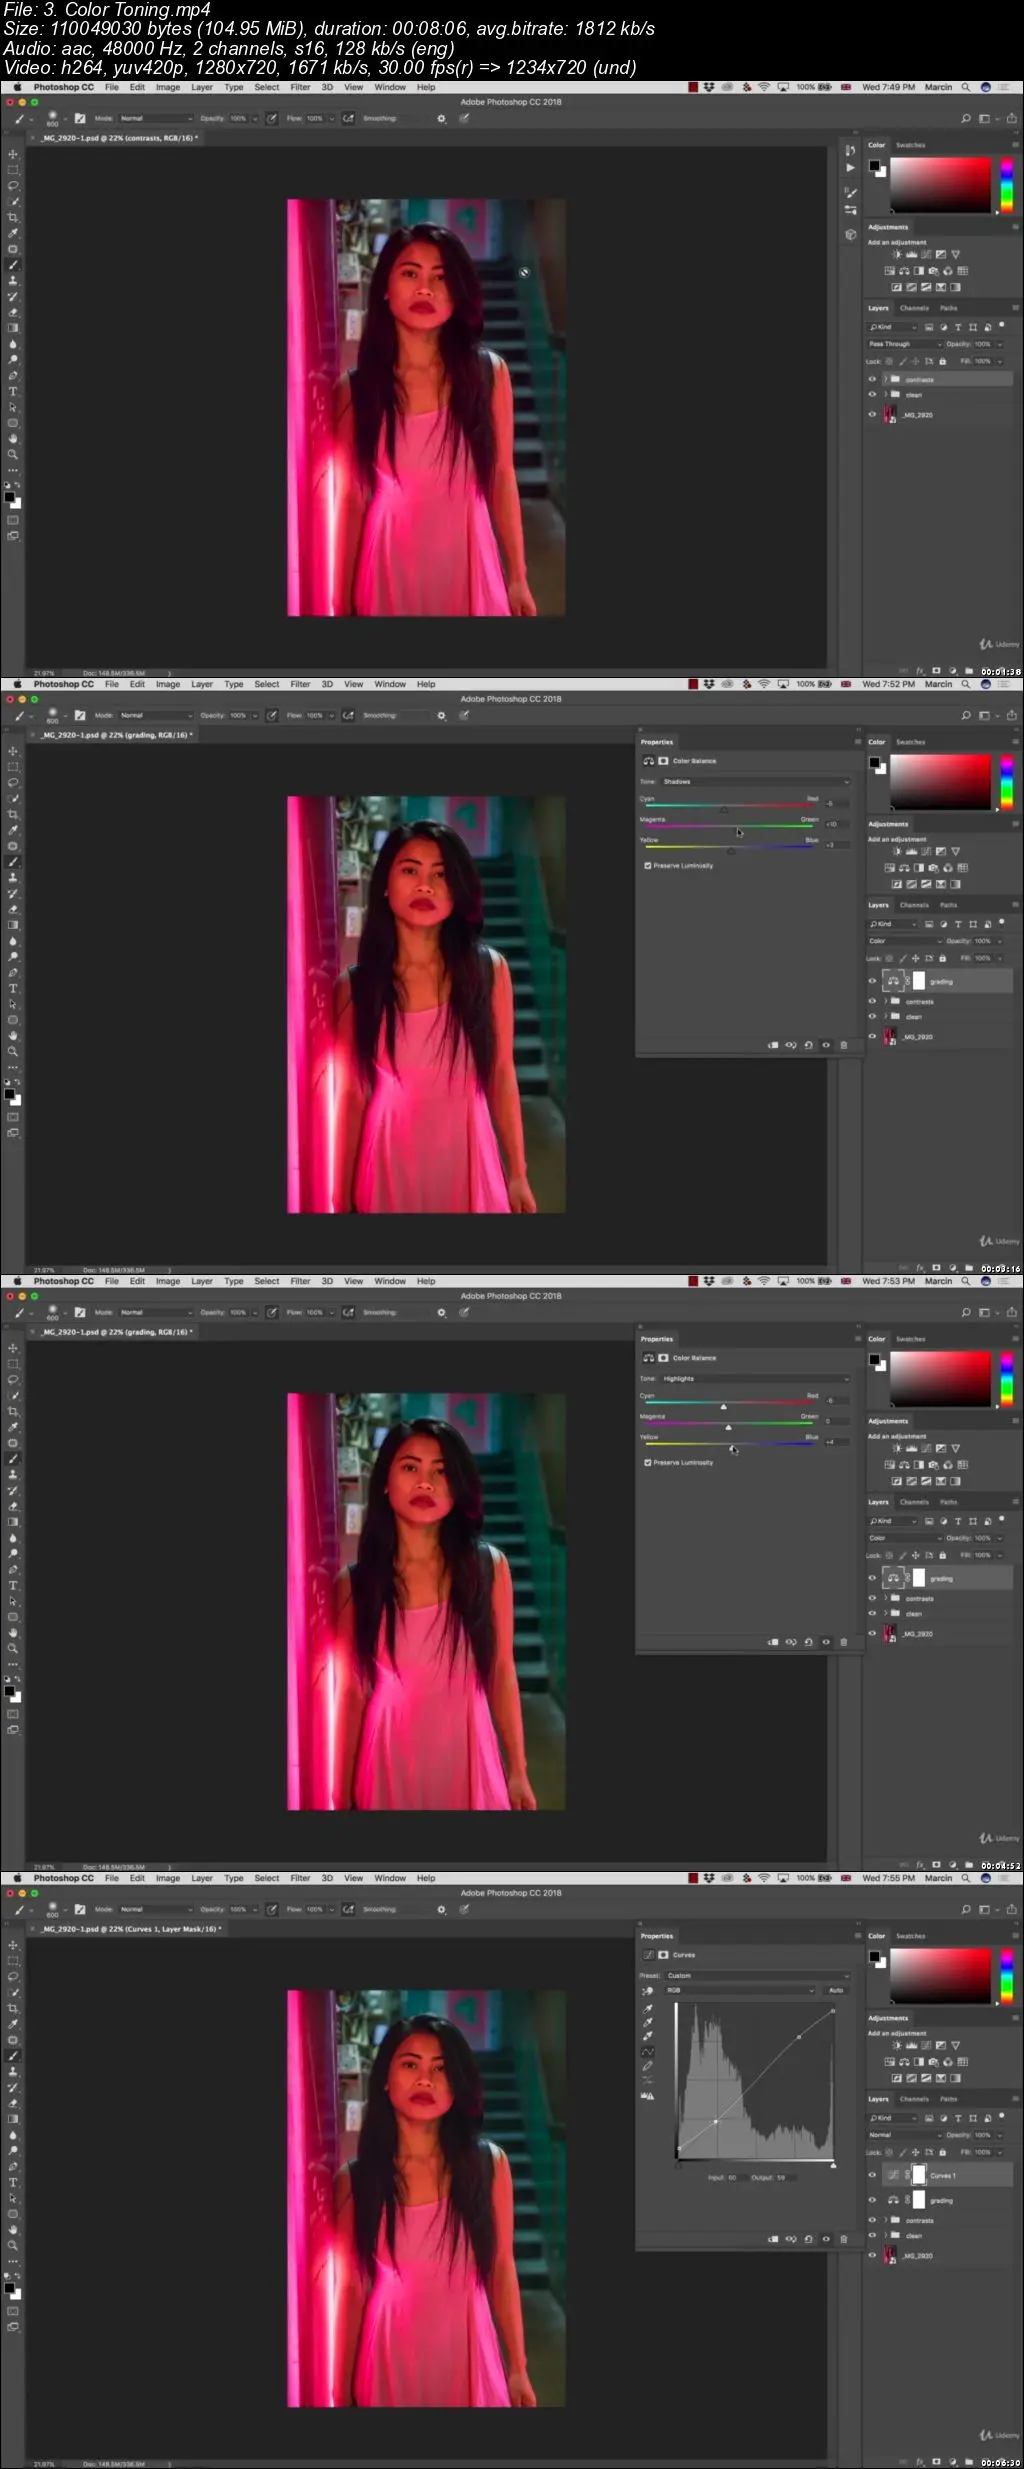The image size is (1024, 2469).
Task: Hide contrasts group in 7:49 PM frame
Action: coord(872,380)
